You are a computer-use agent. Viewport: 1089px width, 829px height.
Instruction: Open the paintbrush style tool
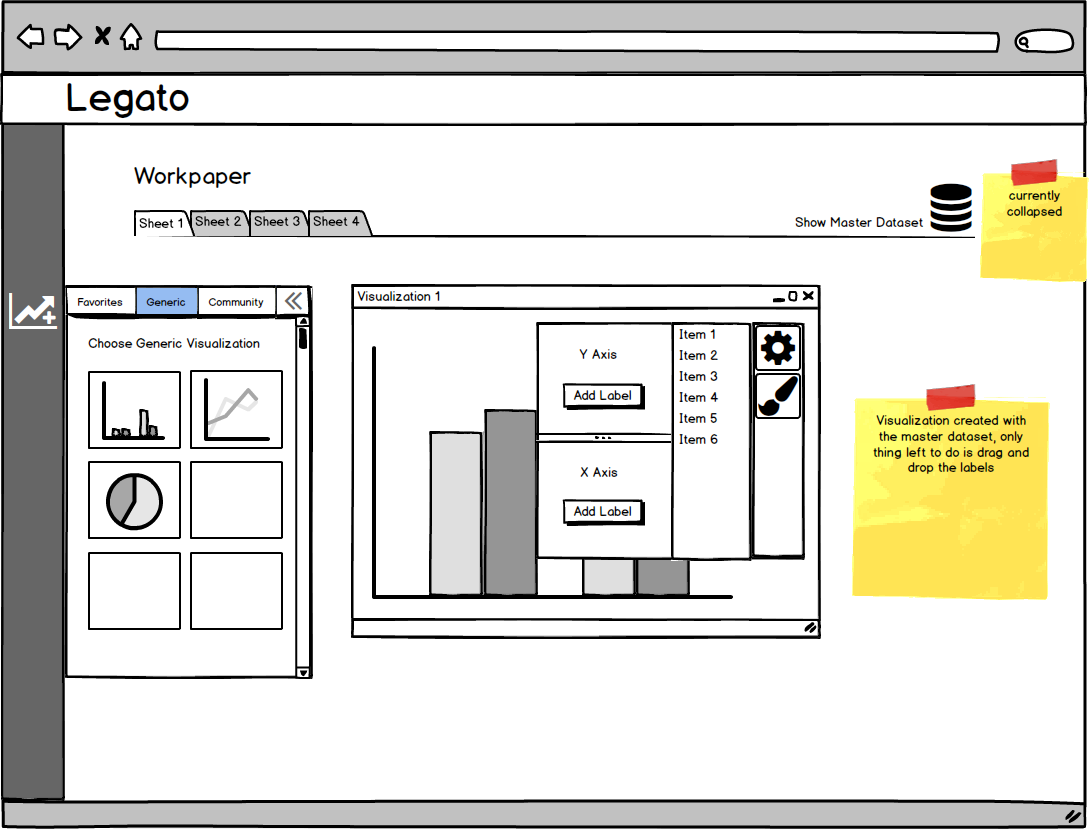(x=778, y=396)
